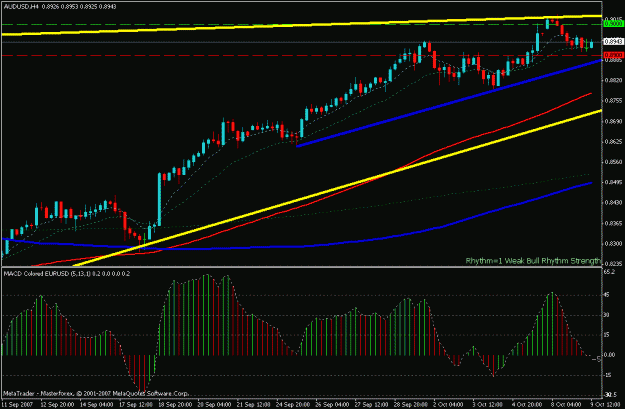Click the 28 Sep 20:00 time label

(411, 404)
